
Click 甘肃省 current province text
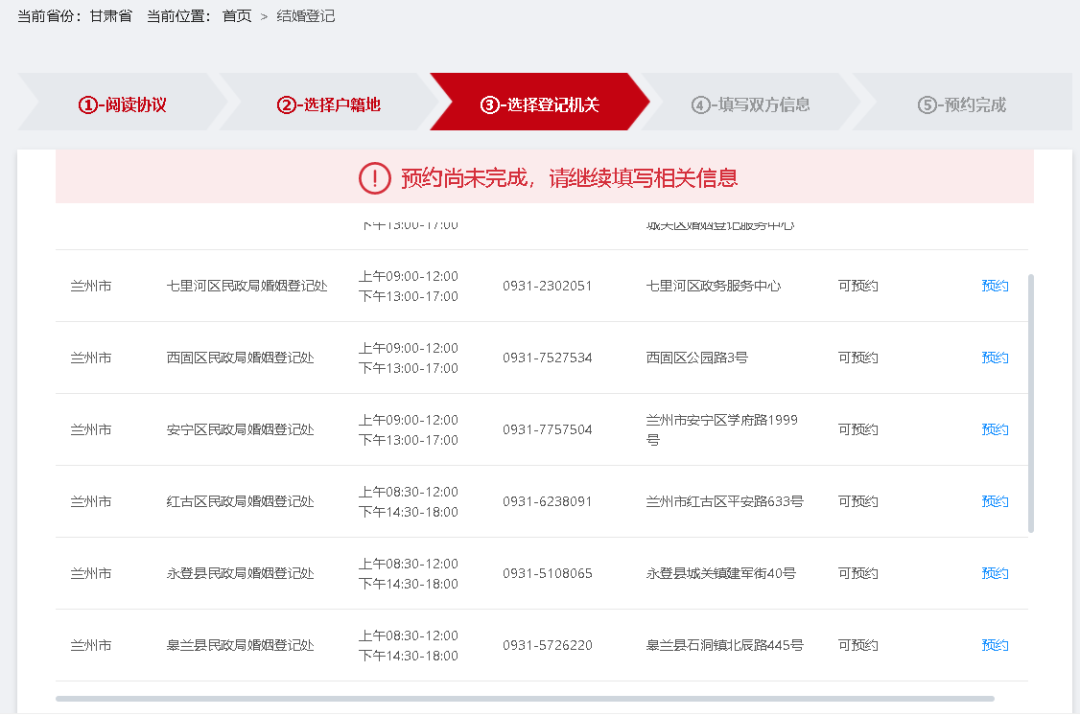[x=110, y=17]
